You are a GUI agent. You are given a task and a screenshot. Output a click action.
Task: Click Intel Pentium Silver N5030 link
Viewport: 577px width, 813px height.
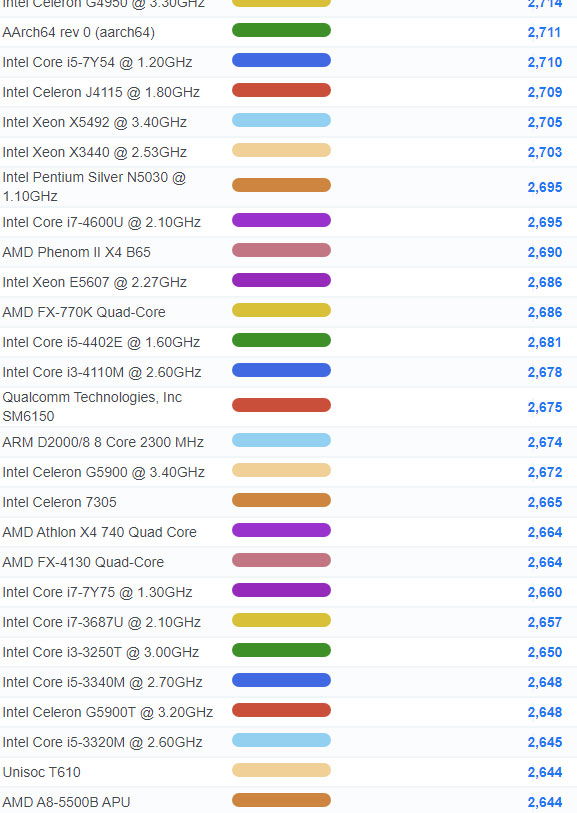click(94, 187)
